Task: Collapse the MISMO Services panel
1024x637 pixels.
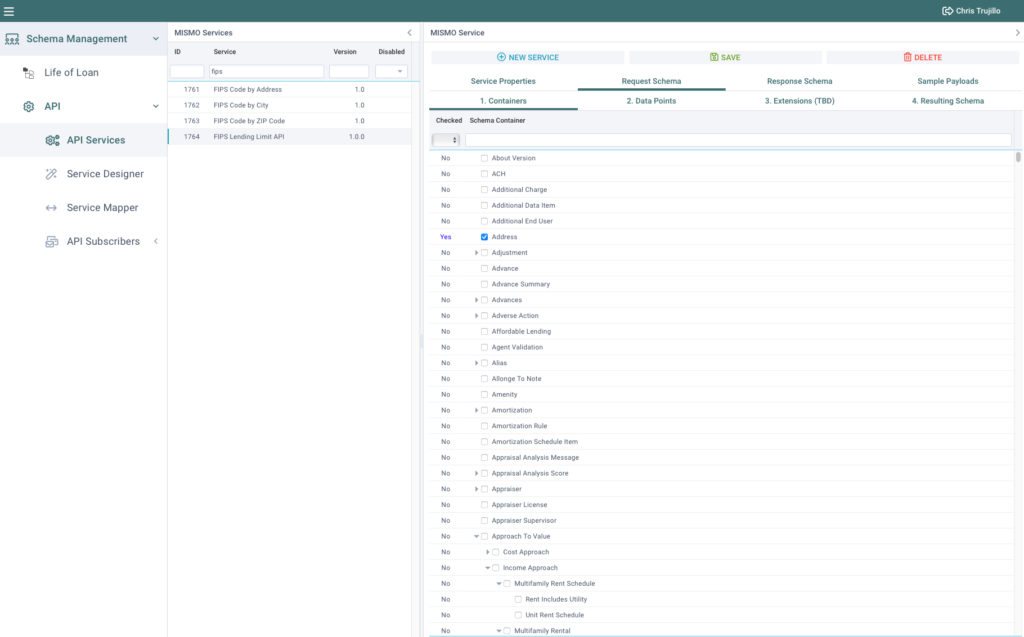Action: tap(409, 33)
